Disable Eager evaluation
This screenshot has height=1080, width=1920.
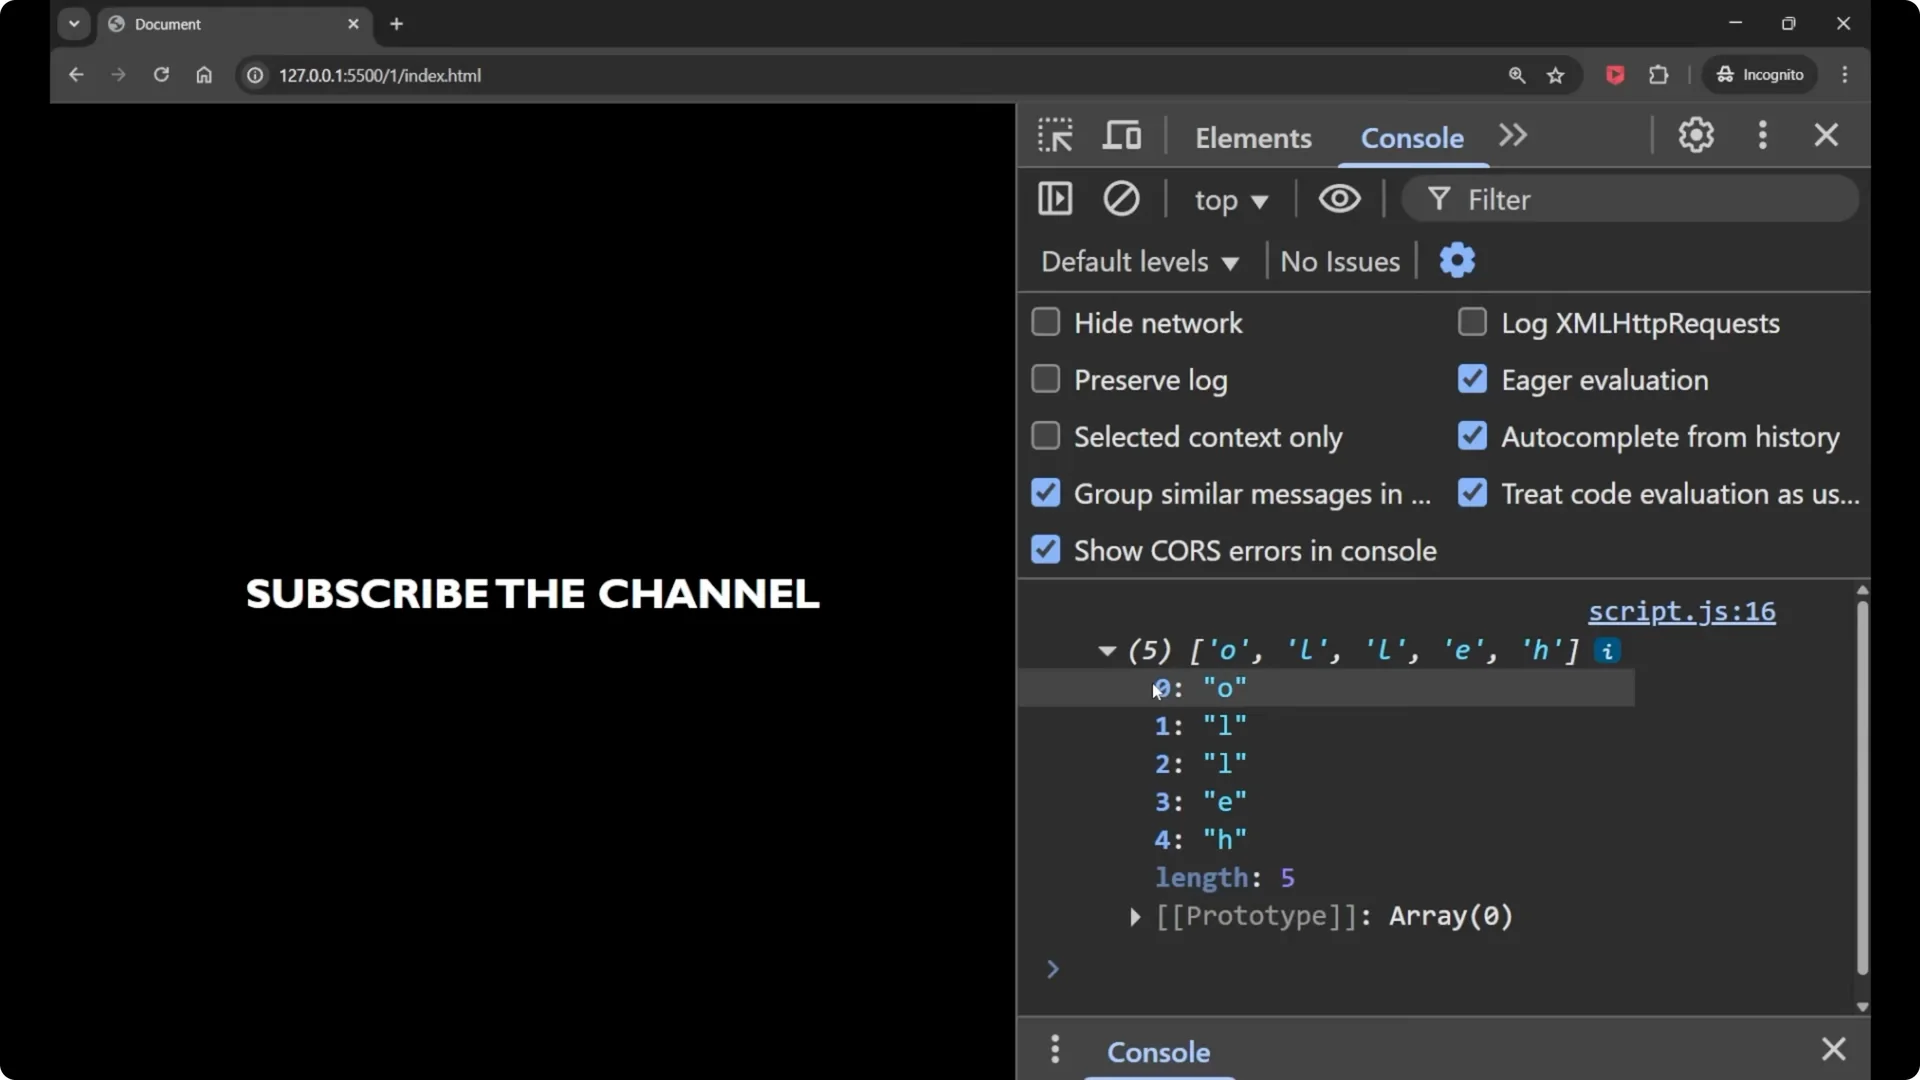[1472, 379]
